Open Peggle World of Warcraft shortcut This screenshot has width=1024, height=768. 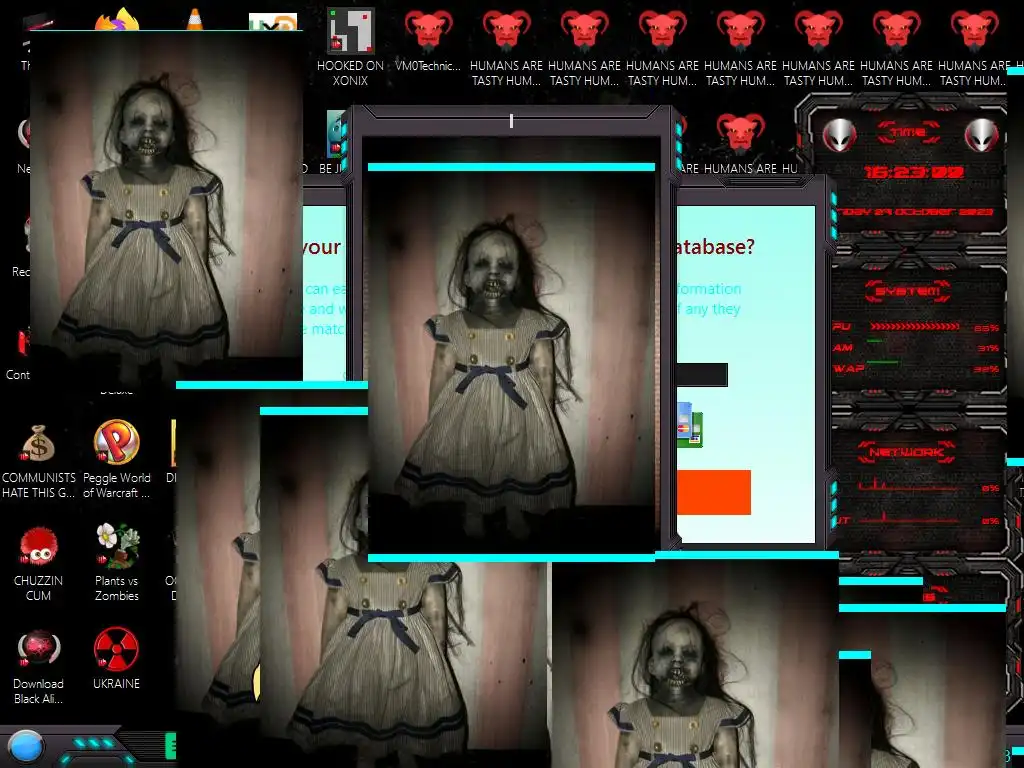[116, 458]
